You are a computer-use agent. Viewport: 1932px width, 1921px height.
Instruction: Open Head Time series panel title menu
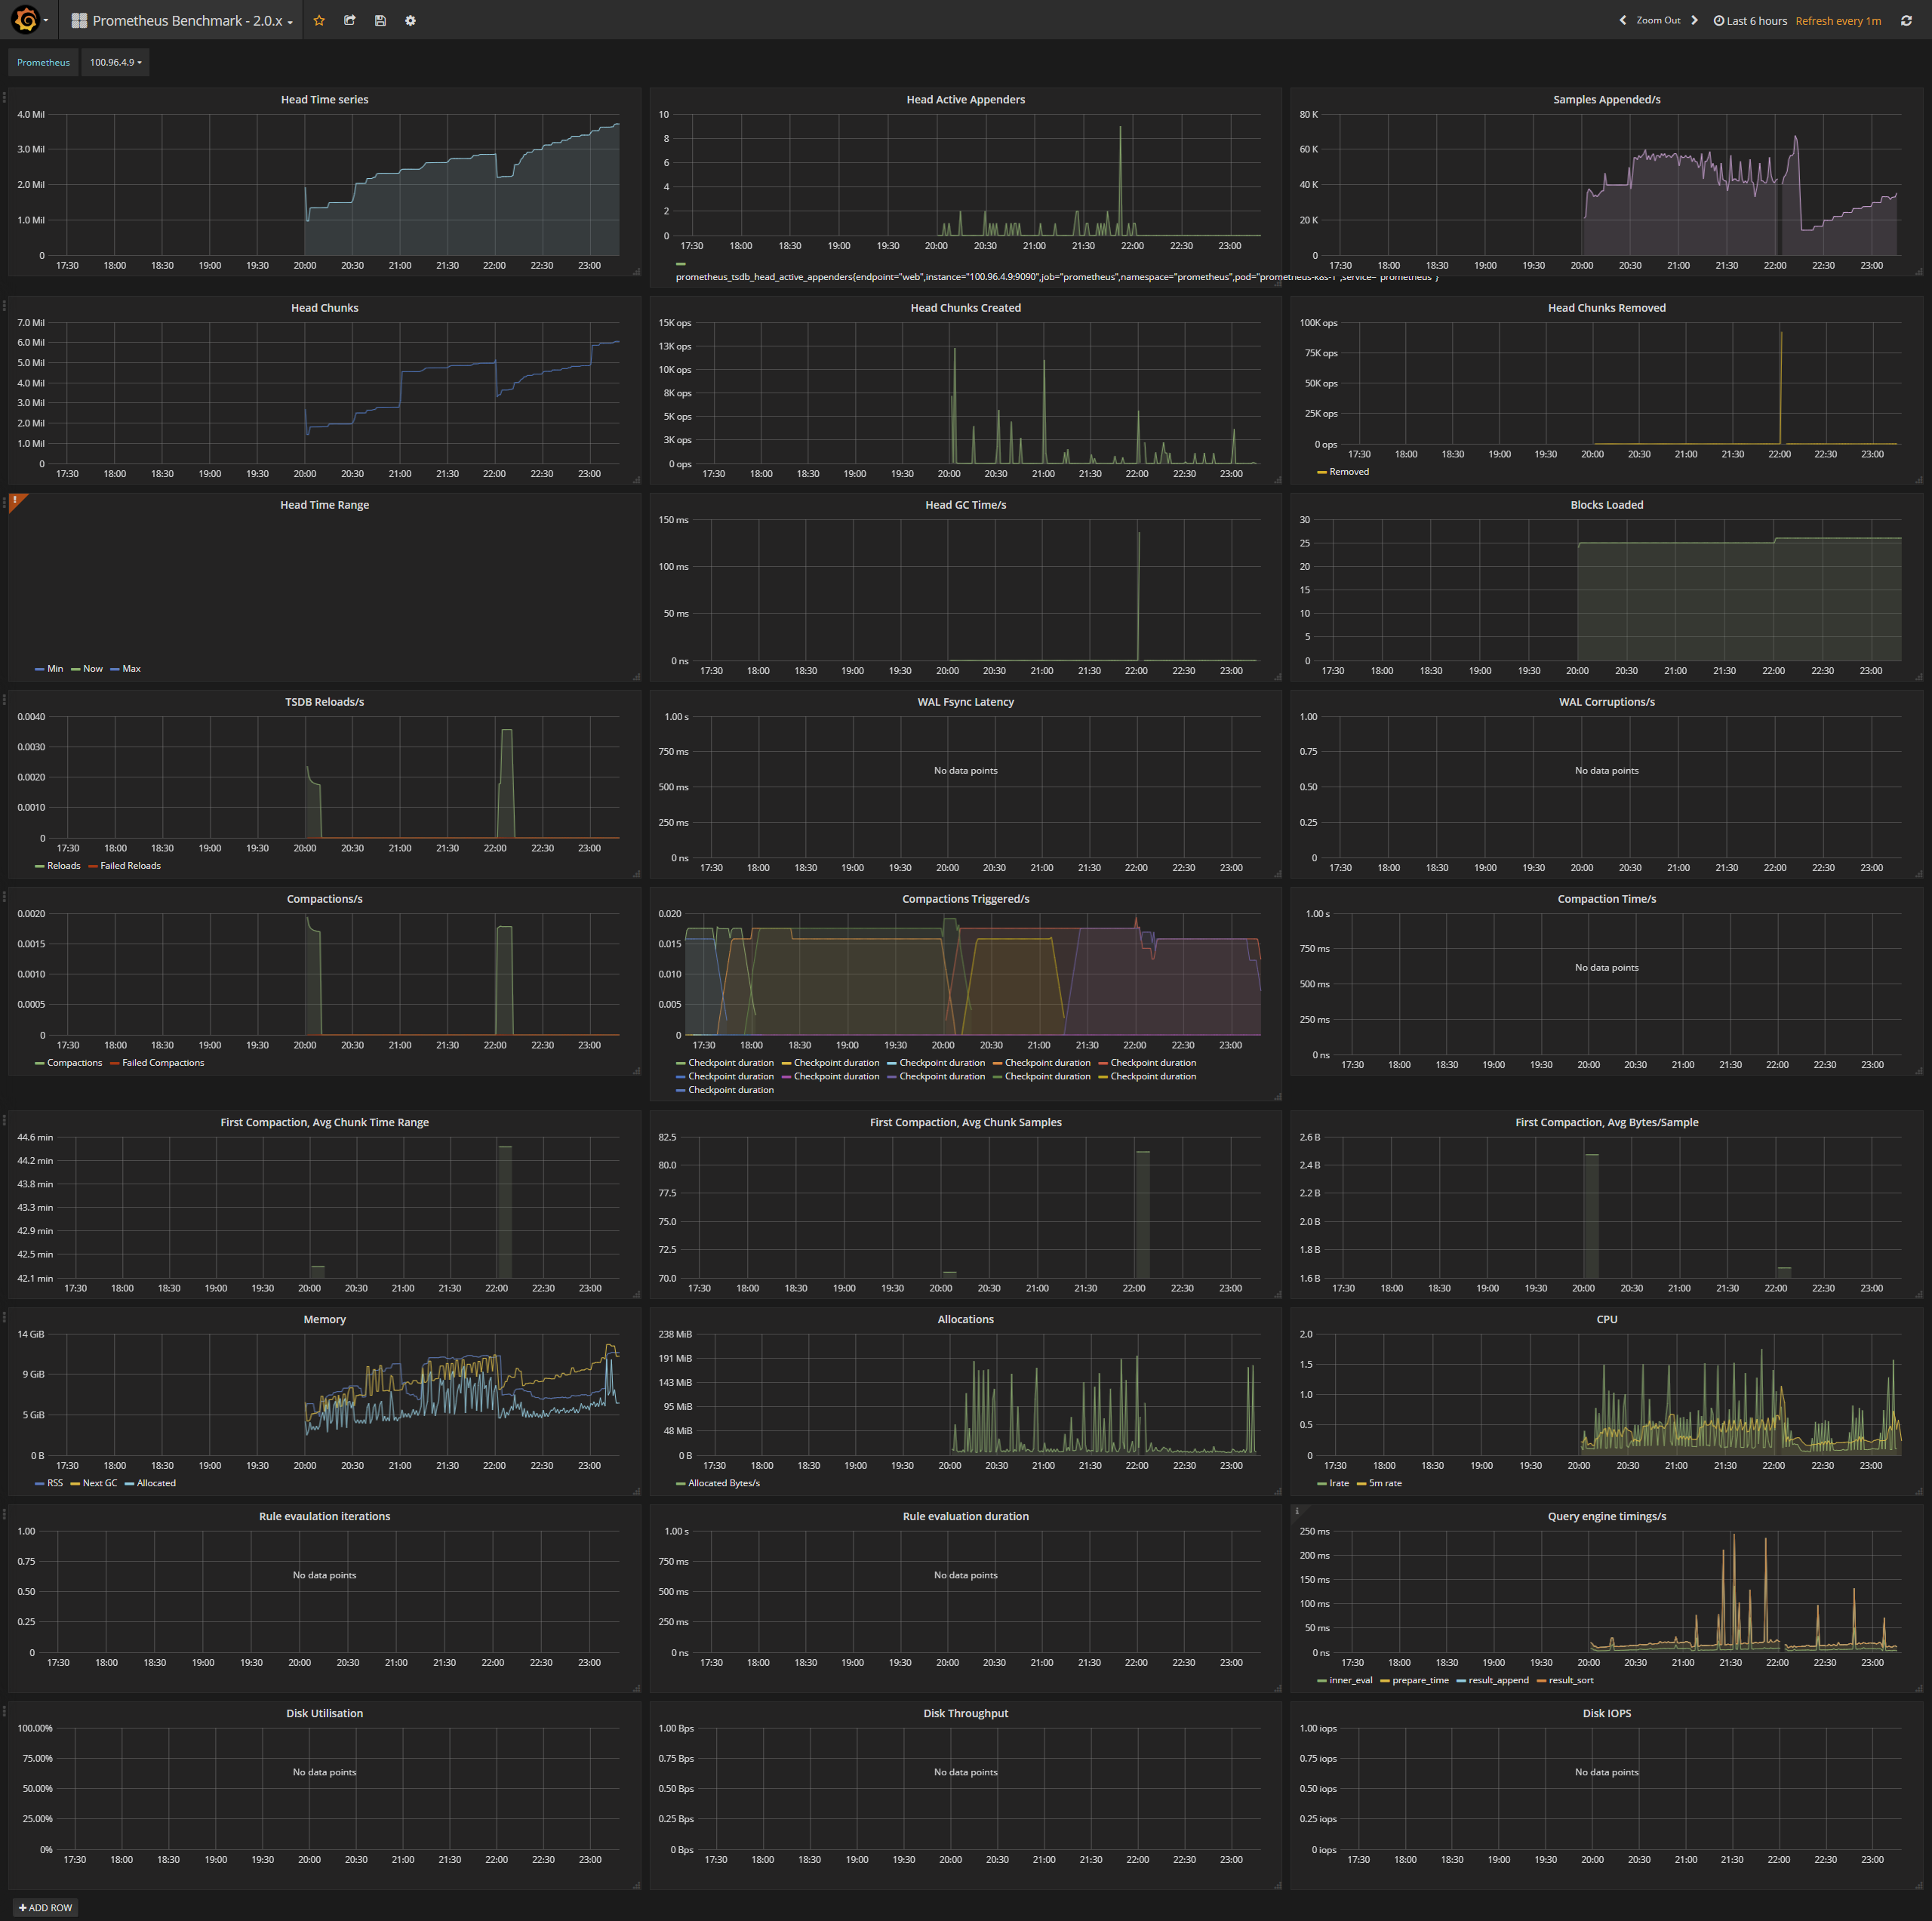(x=324, y=99)
